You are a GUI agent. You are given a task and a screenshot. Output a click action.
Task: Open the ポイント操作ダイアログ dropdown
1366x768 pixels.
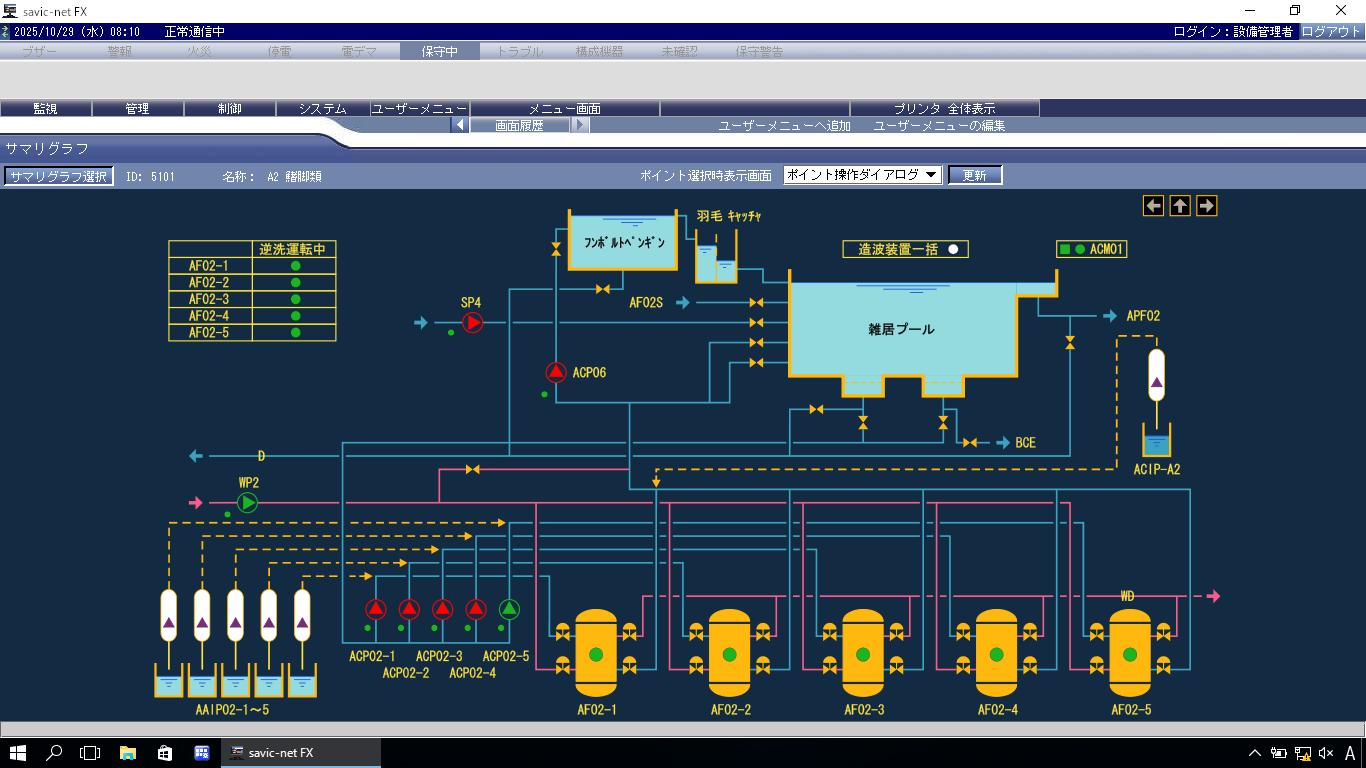[862, 175]
